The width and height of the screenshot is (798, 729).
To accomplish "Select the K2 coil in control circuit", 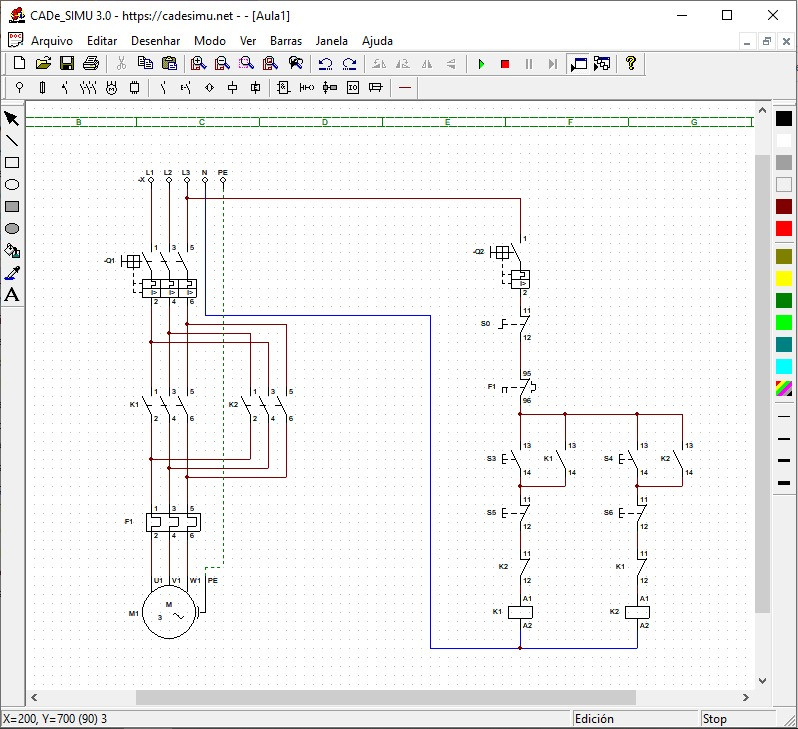I will coord(637,612).
